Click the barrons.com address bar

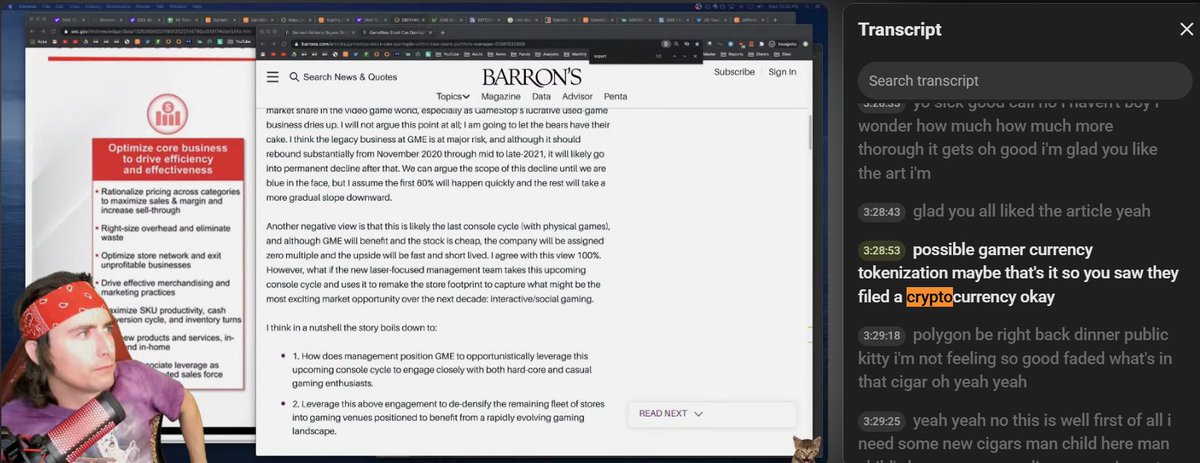coord(475,45)
